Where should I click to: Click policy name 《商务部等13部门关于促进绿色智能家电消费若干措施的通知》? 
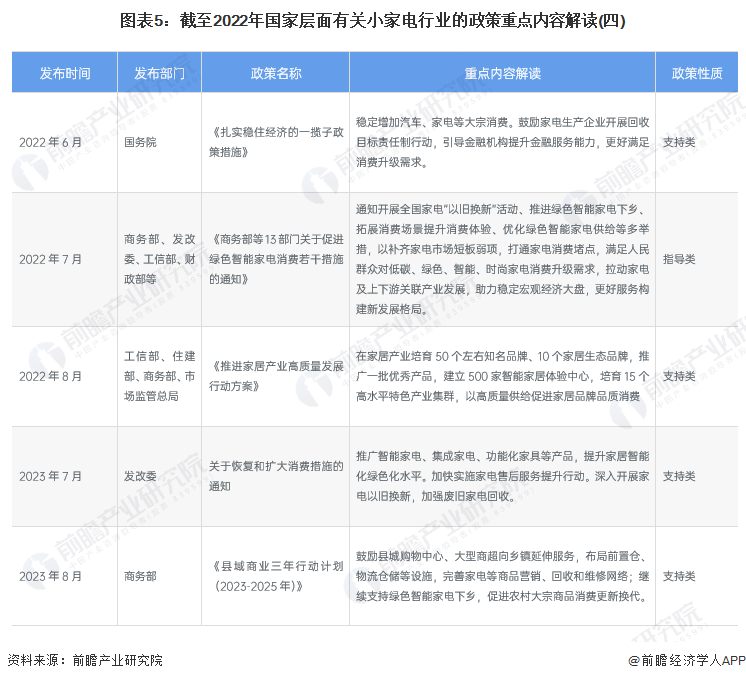(x=276, y=259)
